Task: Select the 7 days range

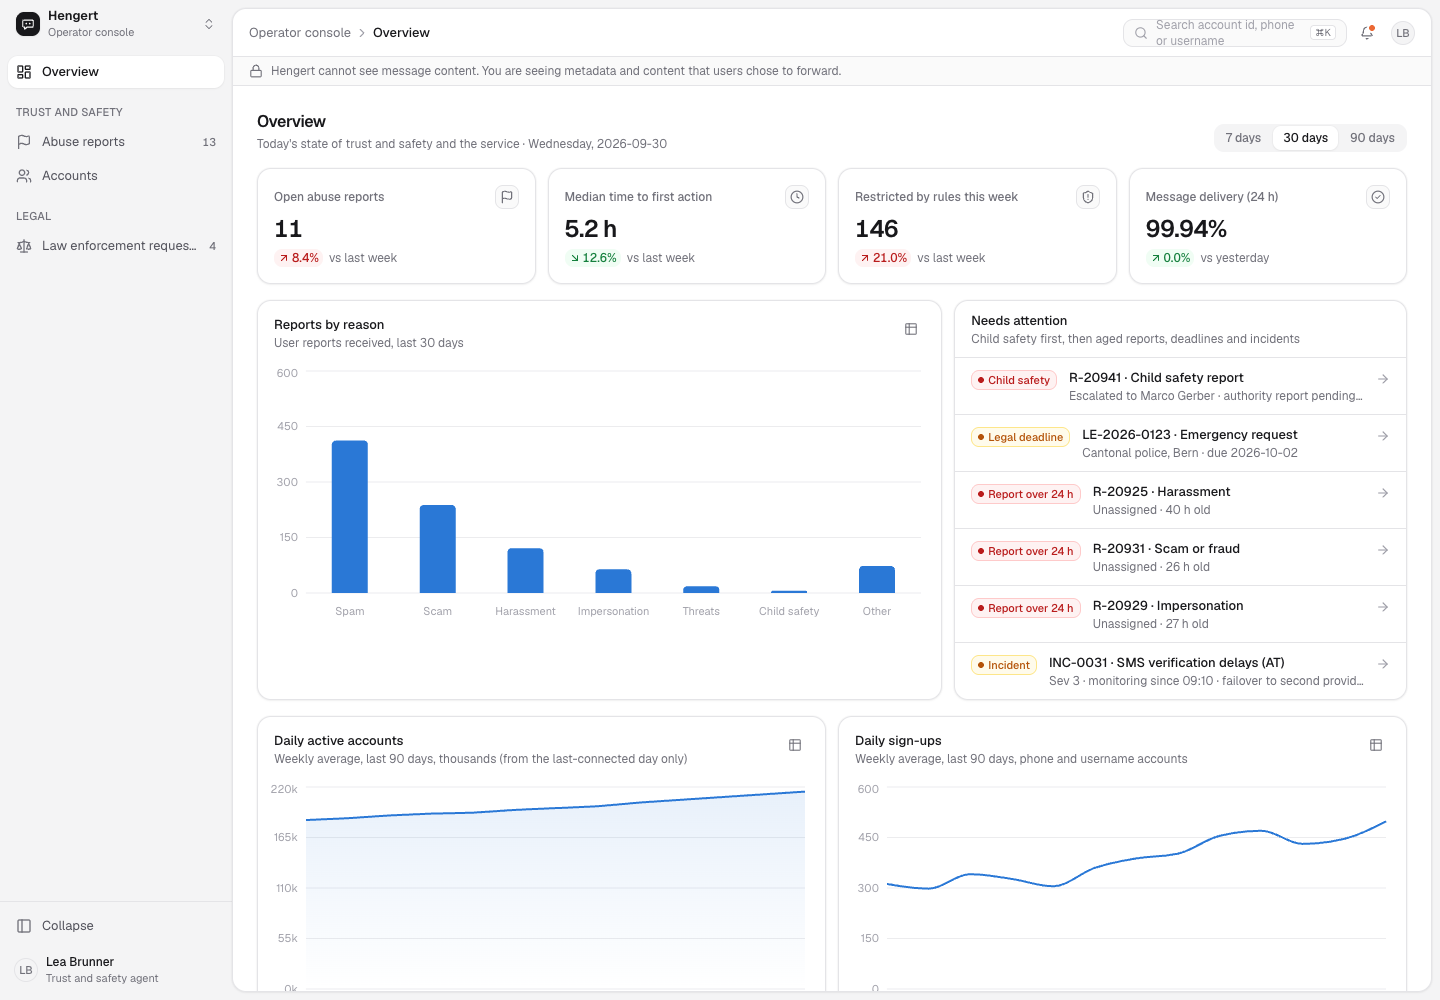Action: [1243, 138]
